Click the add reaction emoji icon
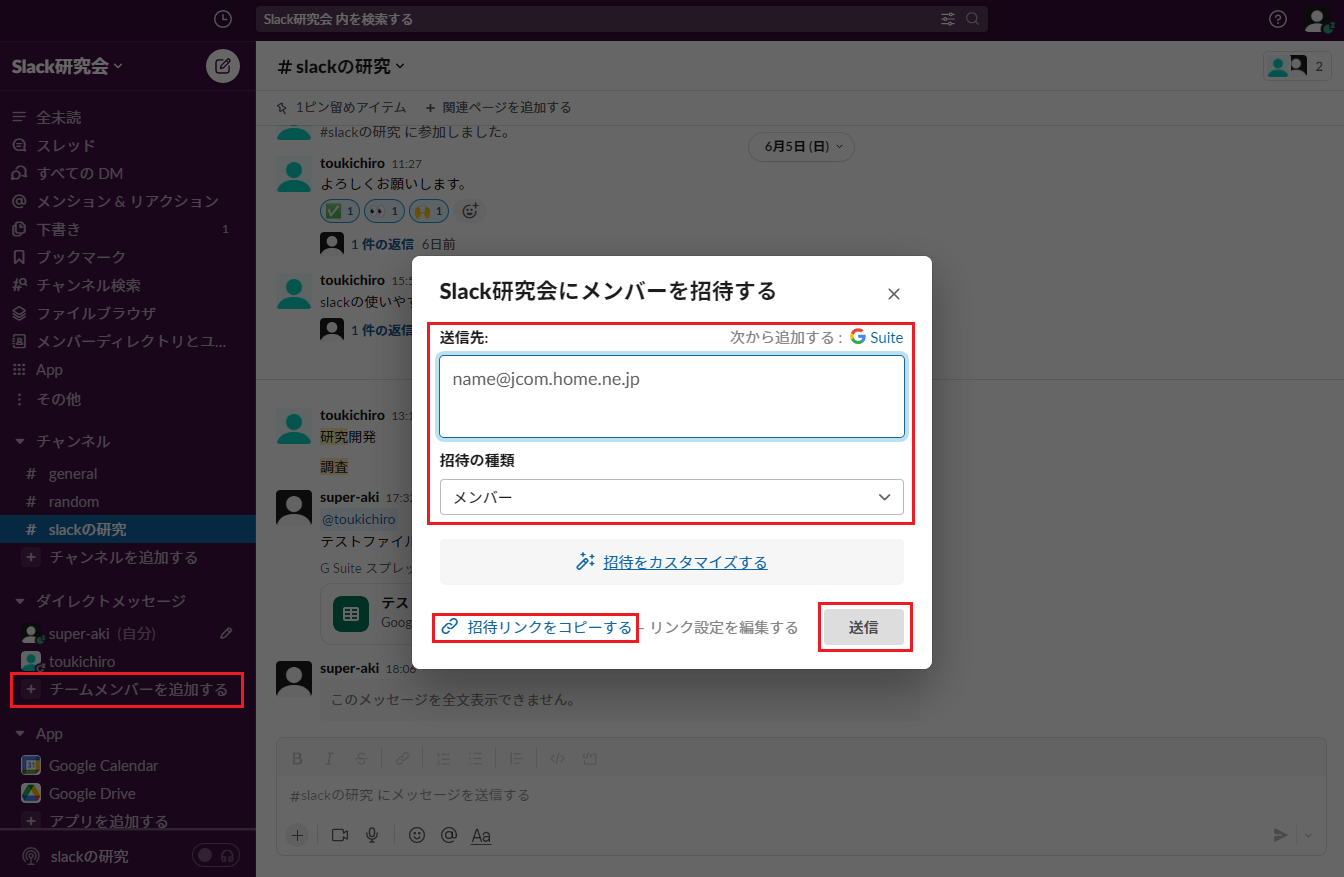This screenshot has height=877, width=1344. (470, 211)
